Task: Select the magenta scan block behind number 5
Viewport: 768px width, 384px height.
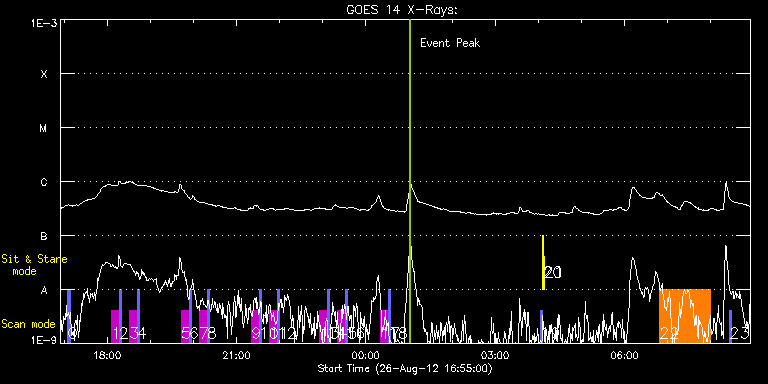Action: (x=185, y=326)
